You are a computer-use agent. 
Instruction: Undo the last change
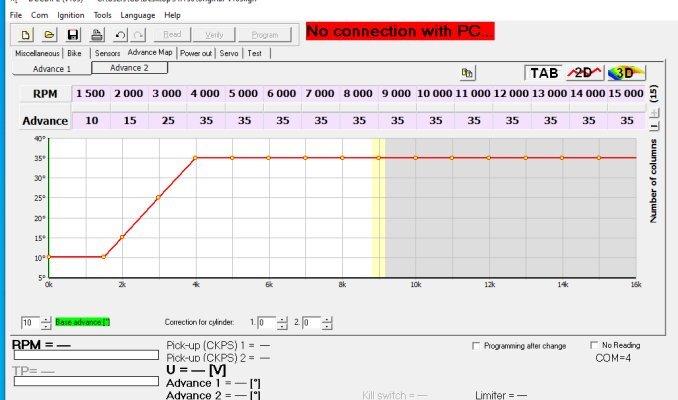pyautogui.click(x=120, y=35)
